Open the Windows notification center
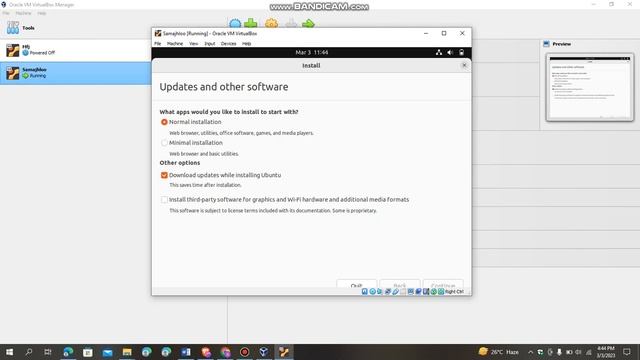640x360 pixels. tap(627, 352)
